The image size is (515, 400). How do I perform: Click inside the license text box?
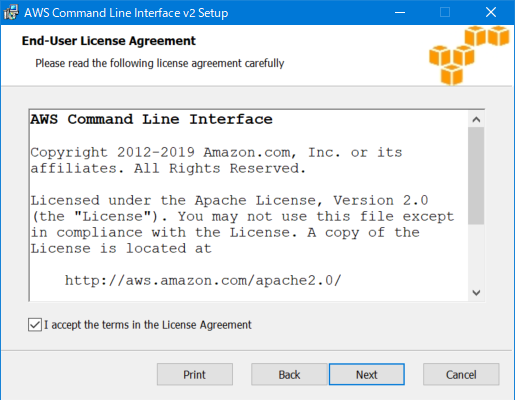[249, 205]
